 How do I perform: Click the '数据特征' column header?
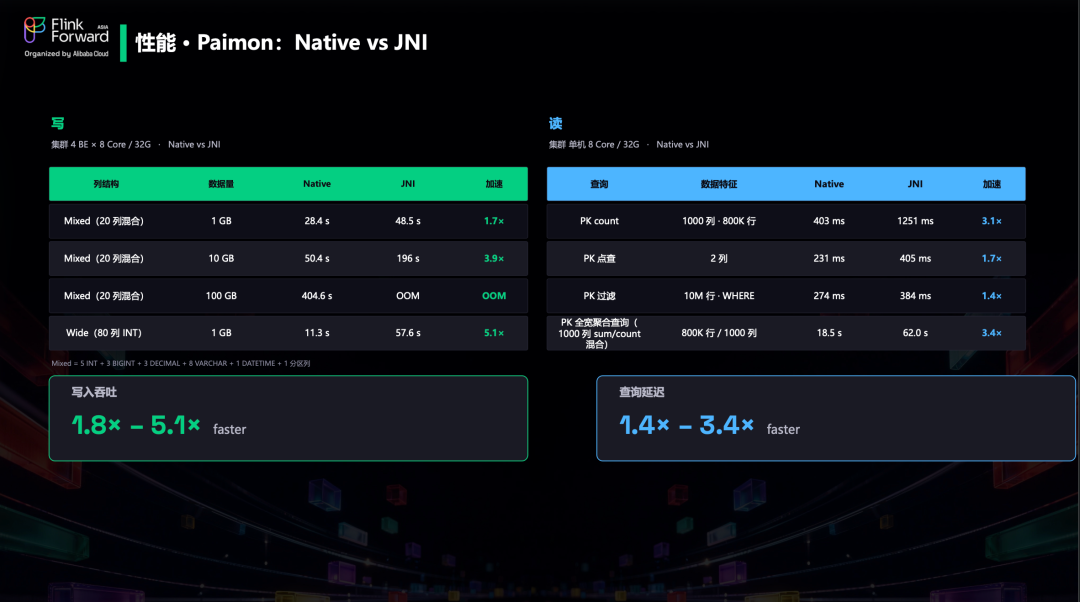click(x=718, y=184)
